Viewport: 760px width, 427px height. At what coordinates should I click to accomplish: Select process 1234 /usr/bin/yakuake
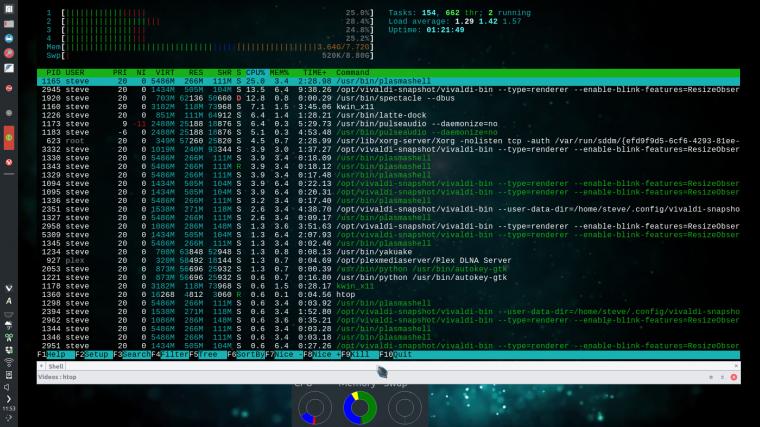tap(388, 252)
